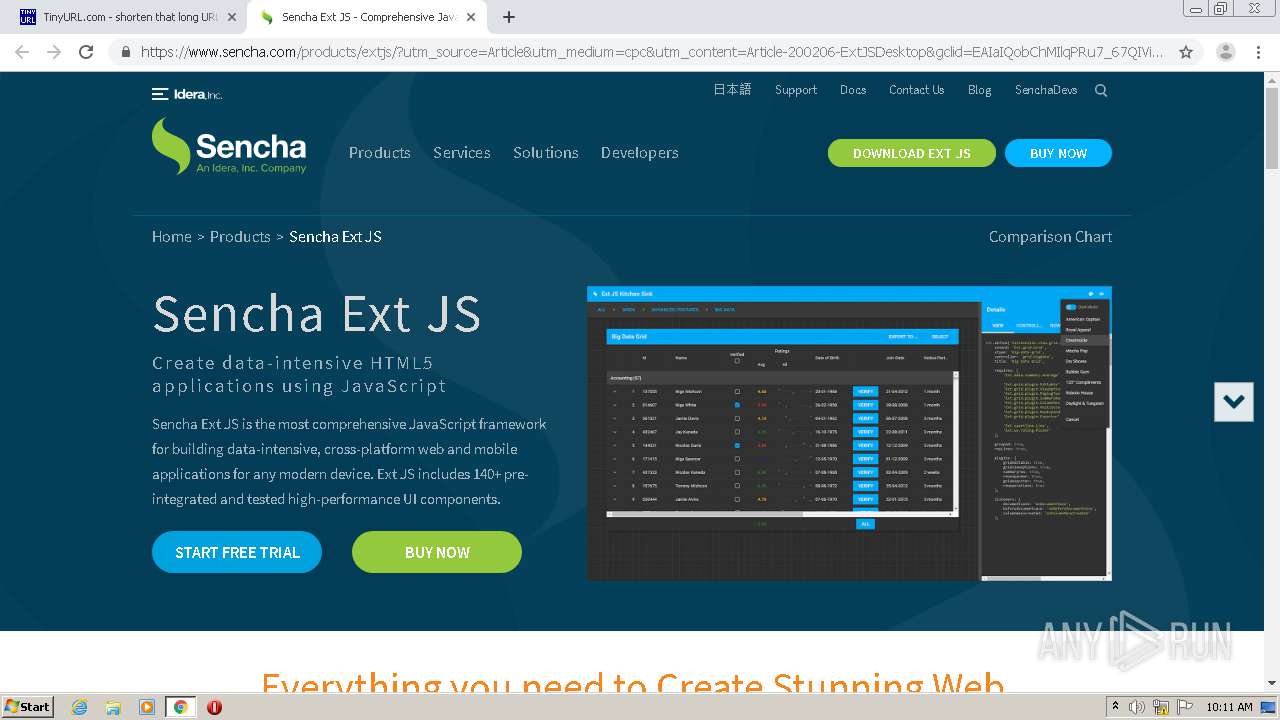Open a new browser tab

509,17
